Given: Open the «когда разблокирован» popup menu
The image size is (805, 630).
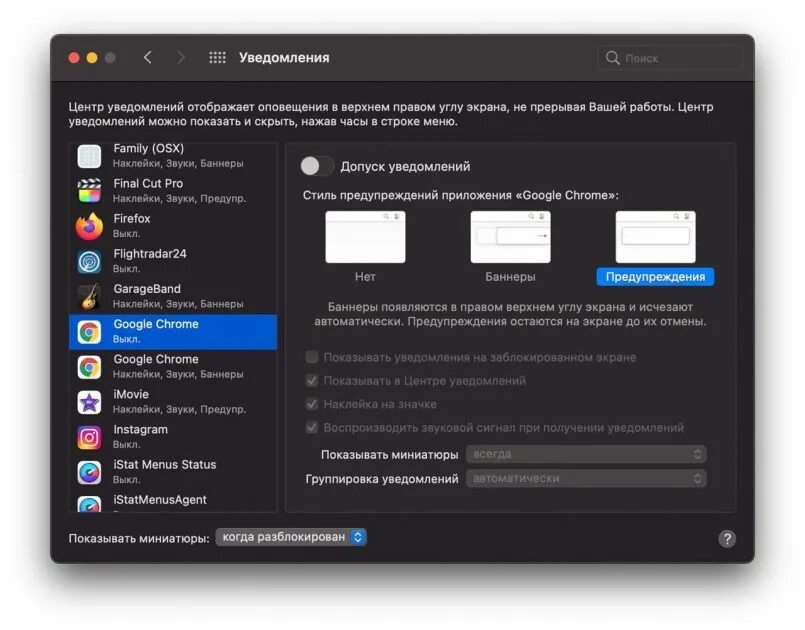Looking at the screenshot, I should click(x=291, y=537).
